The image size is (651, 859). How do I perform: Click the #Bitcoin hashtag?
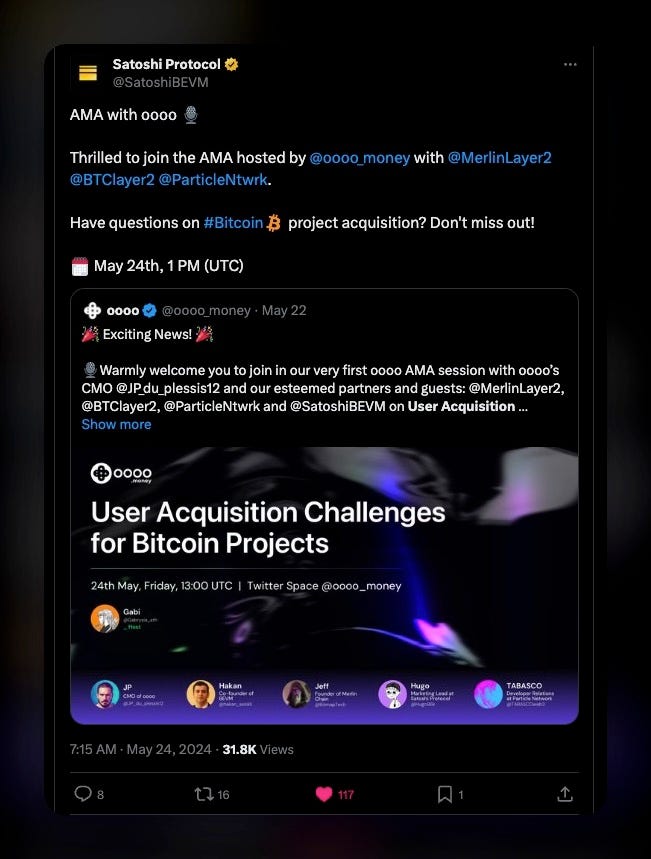[233, 223]
